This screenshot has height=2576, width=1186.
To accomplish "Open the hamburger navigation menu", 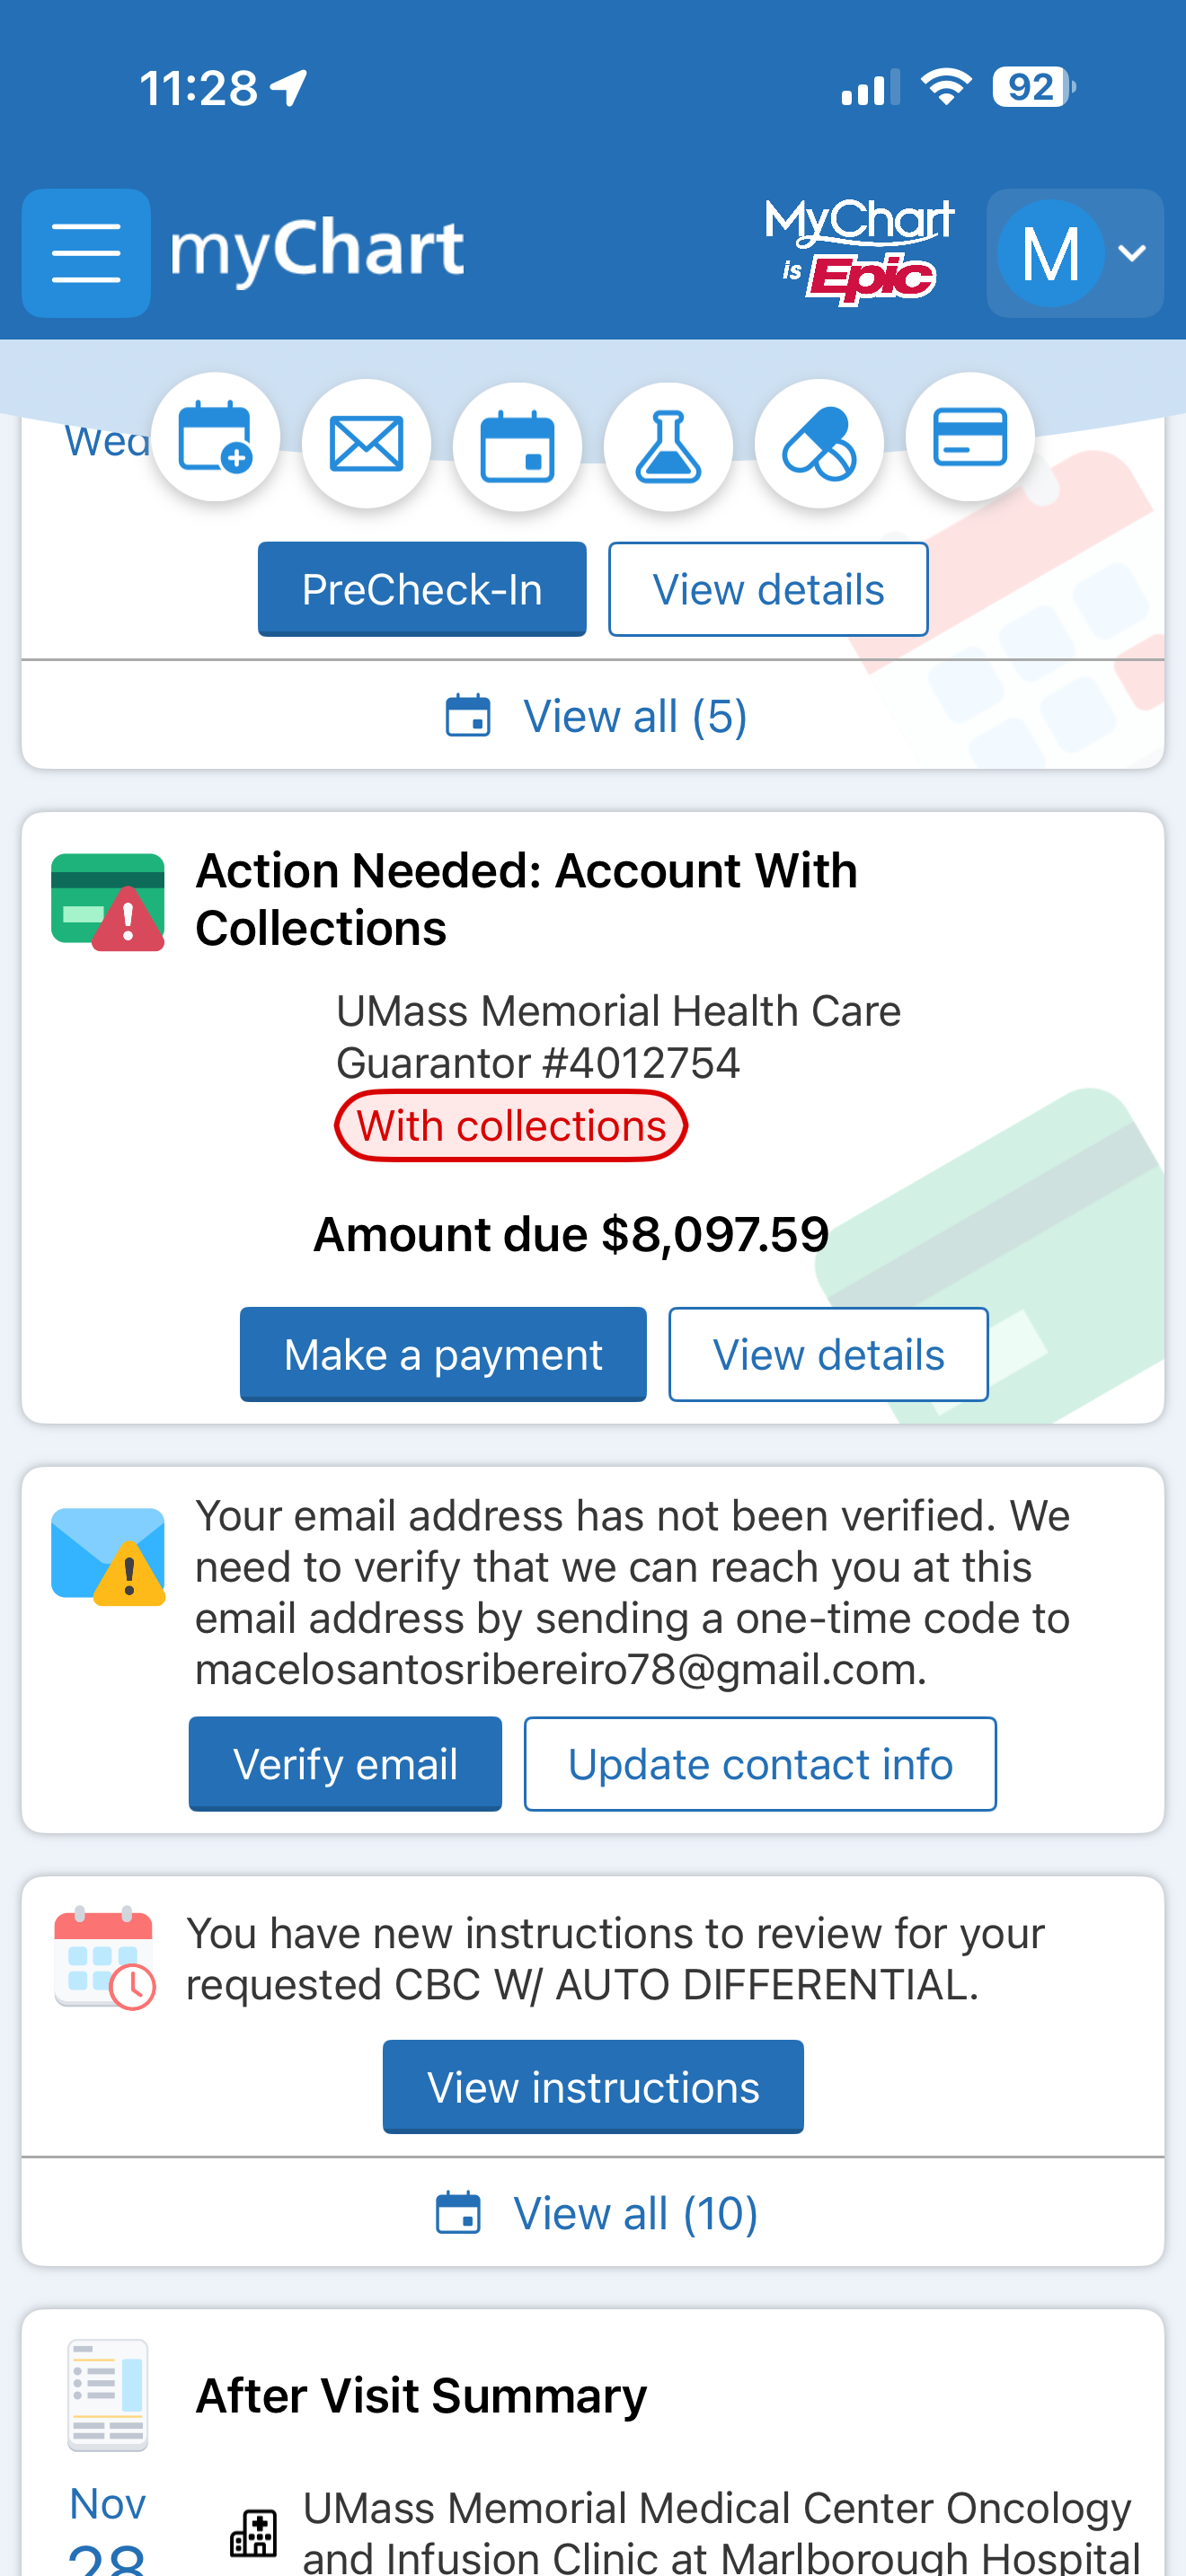I will [x=86, y=252].
